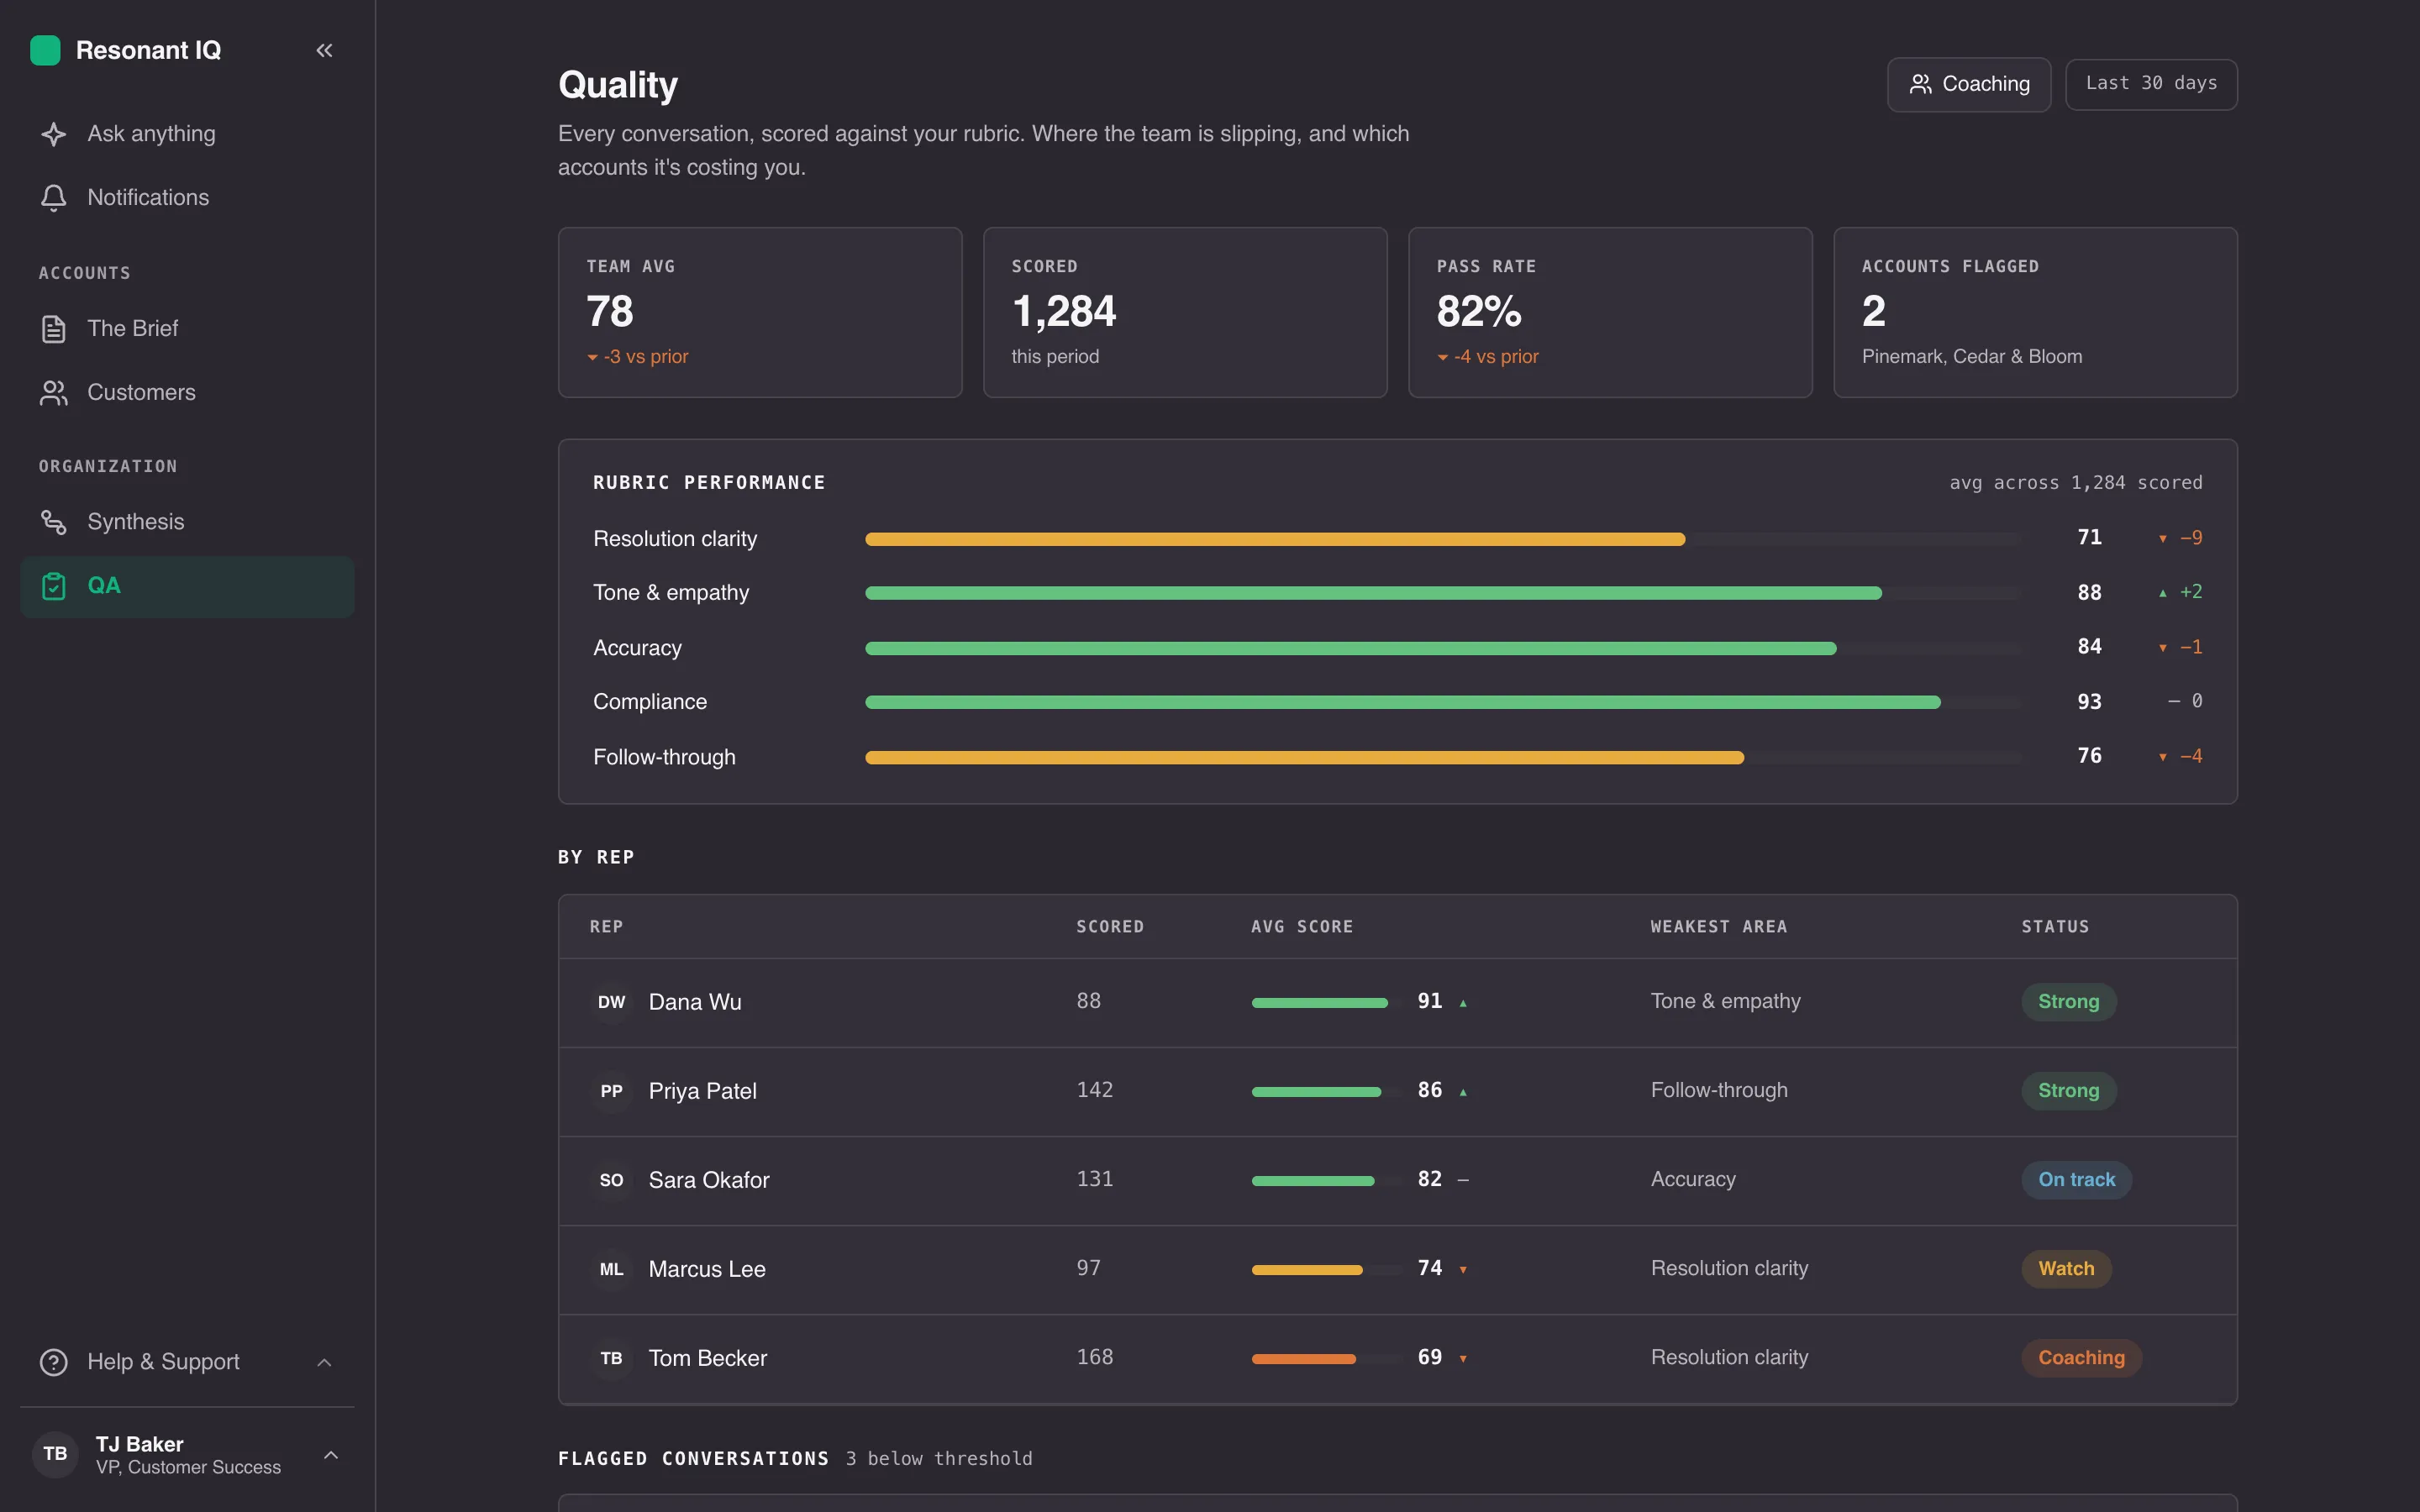The height and width of the screenshot is (1512, 2420).
Task: Click the AVG SCORE column header
Action: pos(1302,927)
